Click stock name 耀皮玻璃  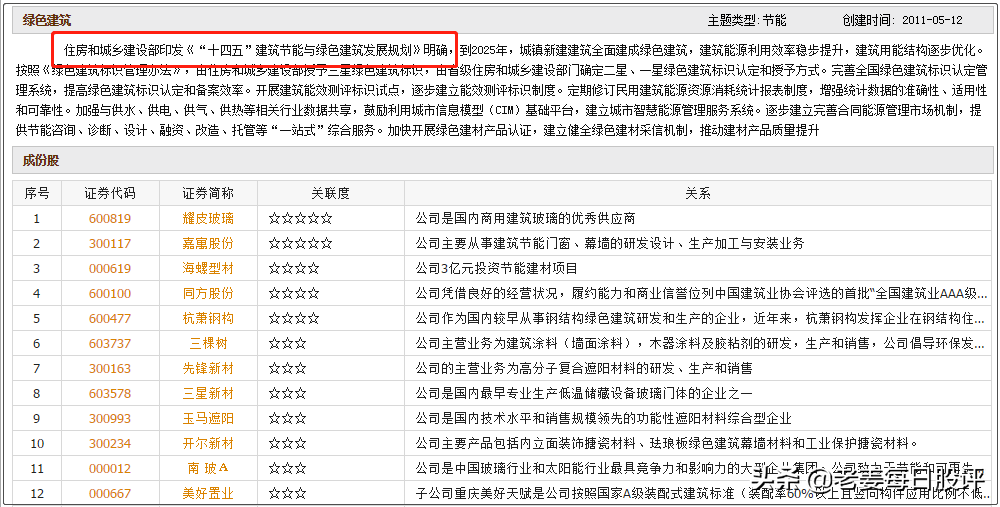coord(208,219)
